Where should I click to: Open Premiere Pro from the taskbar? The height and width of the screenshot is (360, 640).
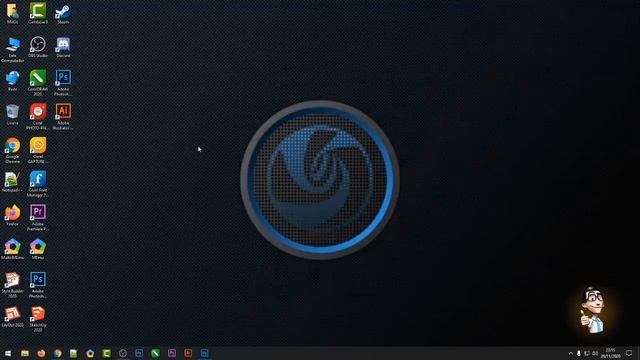tap(172, 353)
